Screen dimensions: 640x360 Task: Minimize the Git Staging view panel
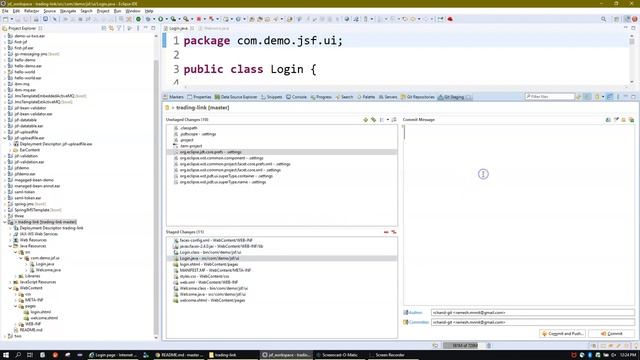point(626,97)
